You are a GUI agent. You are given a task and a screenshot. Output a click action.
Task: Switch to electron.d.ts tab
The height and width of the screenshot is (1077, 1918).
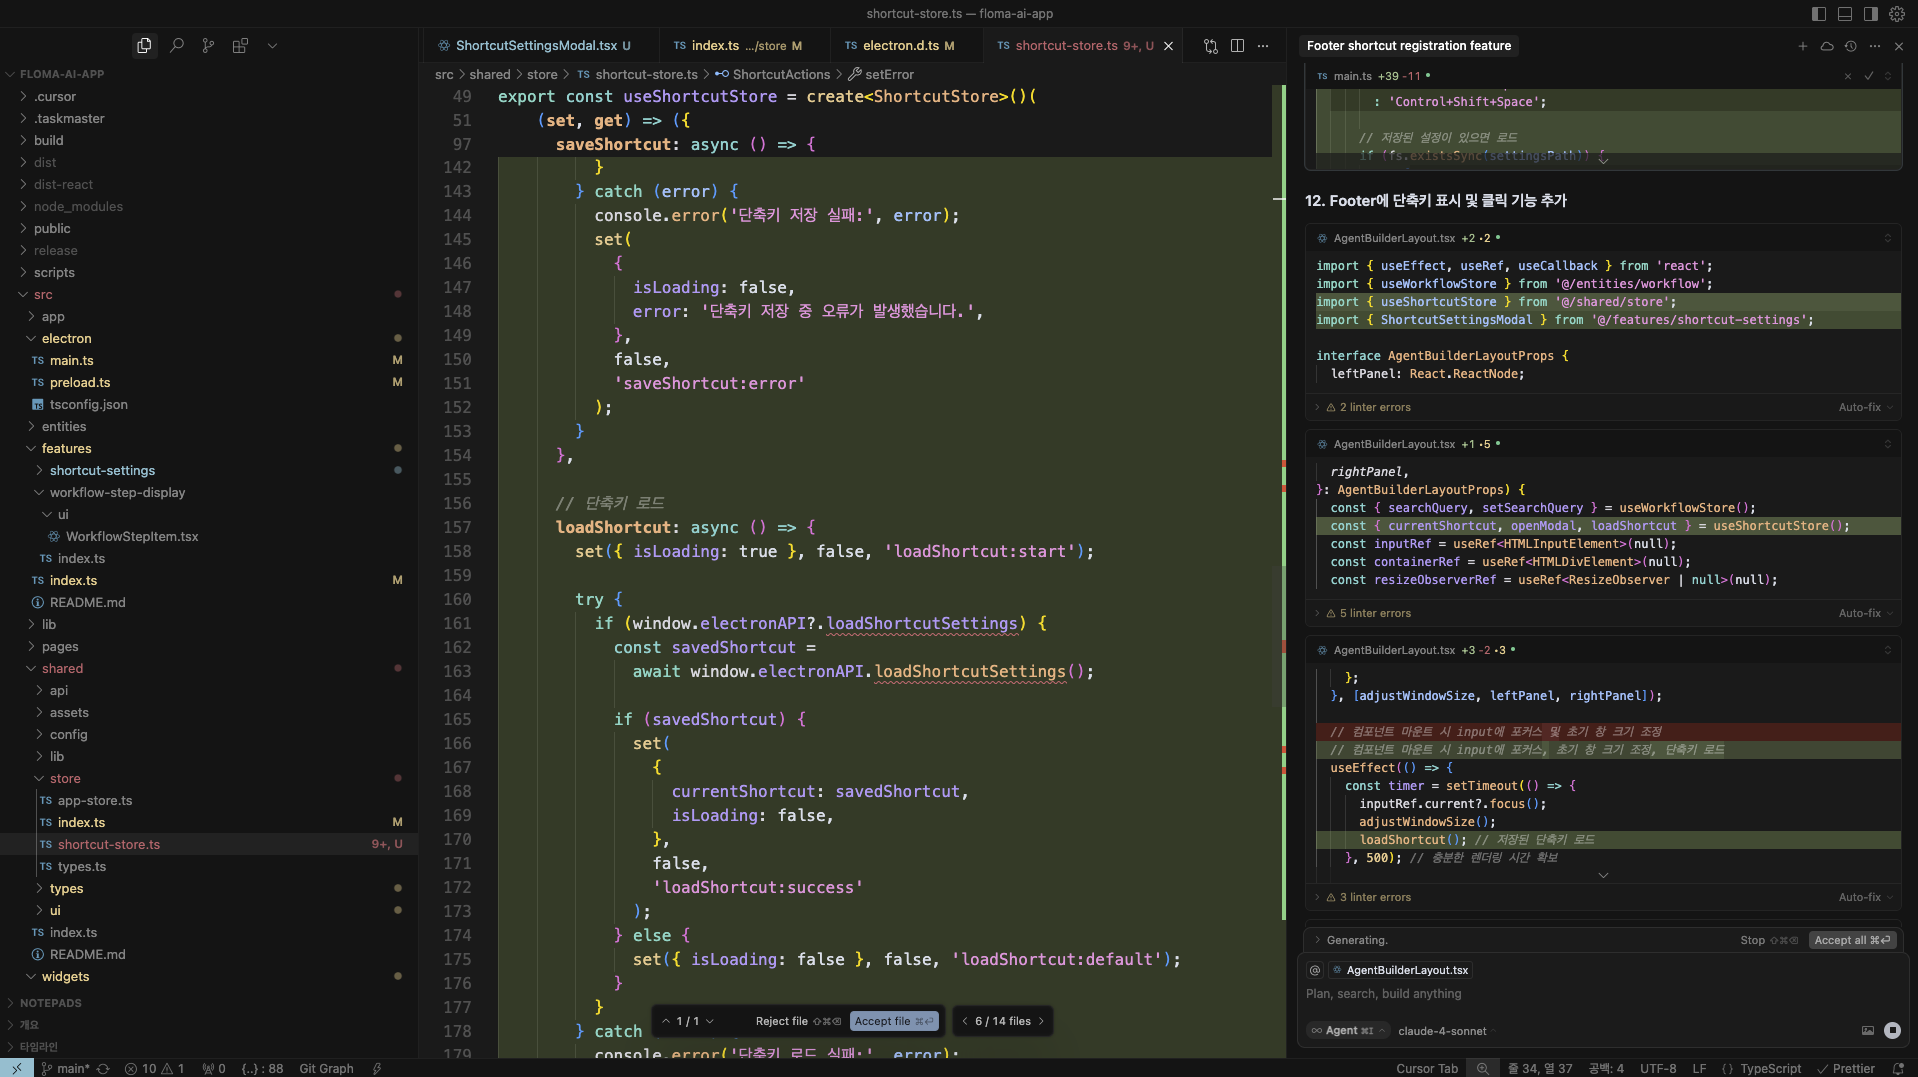tap(900, 46)
